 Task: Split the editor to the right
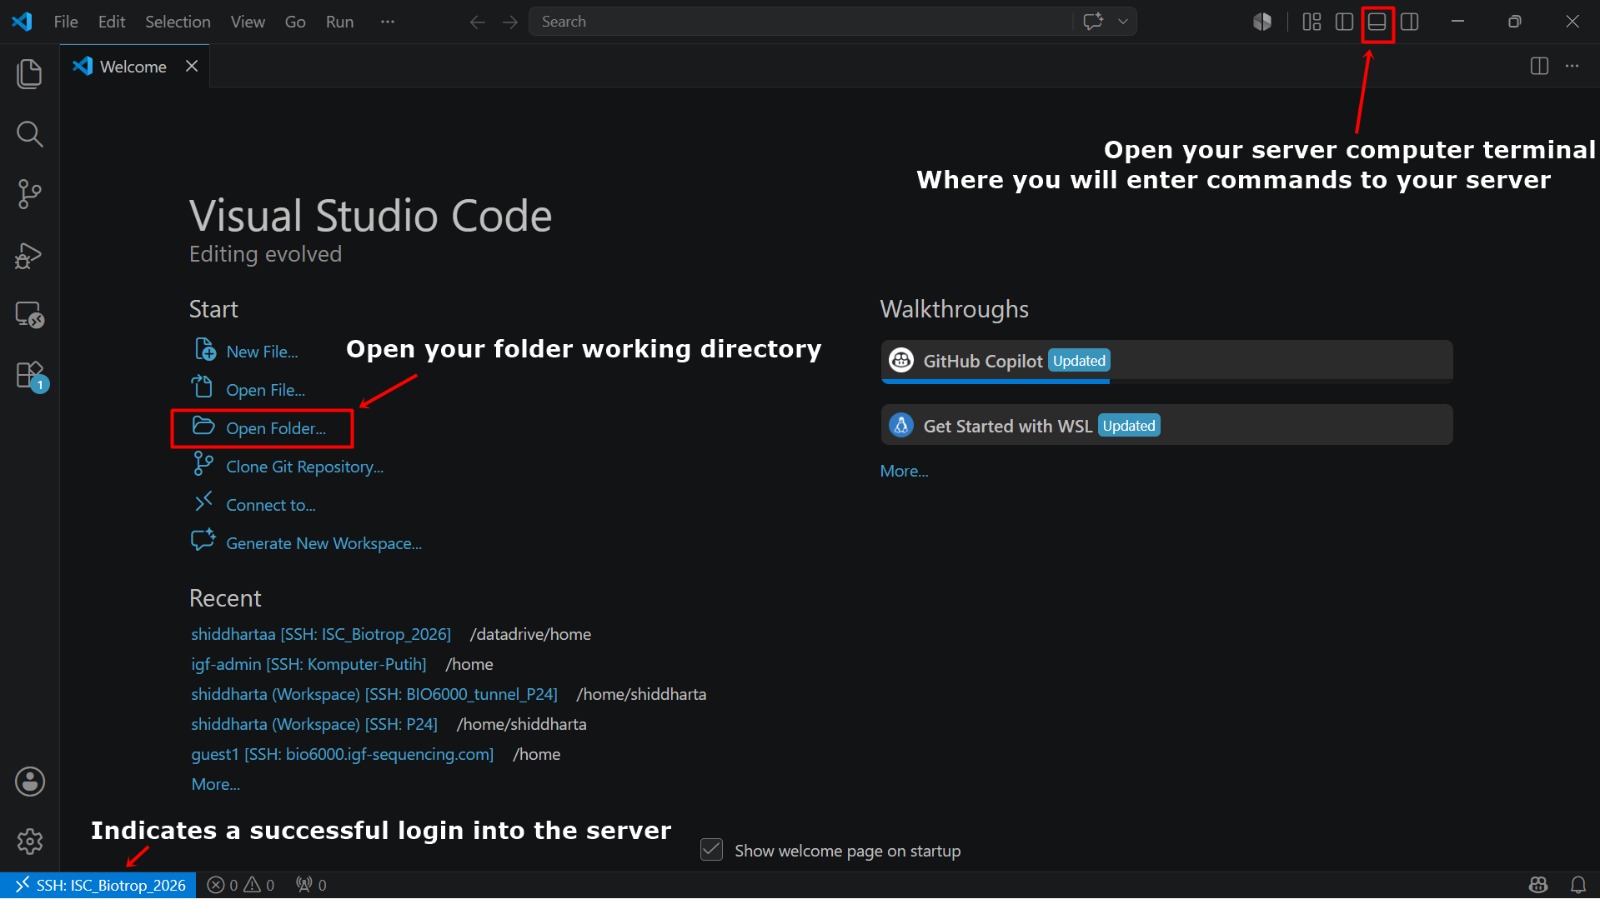point(1539,66)
